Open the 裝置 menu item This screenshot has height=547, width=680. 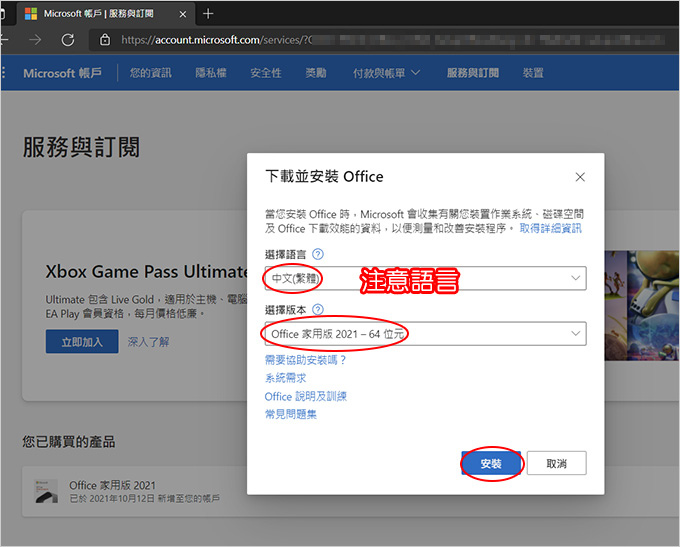click(533, 73)
